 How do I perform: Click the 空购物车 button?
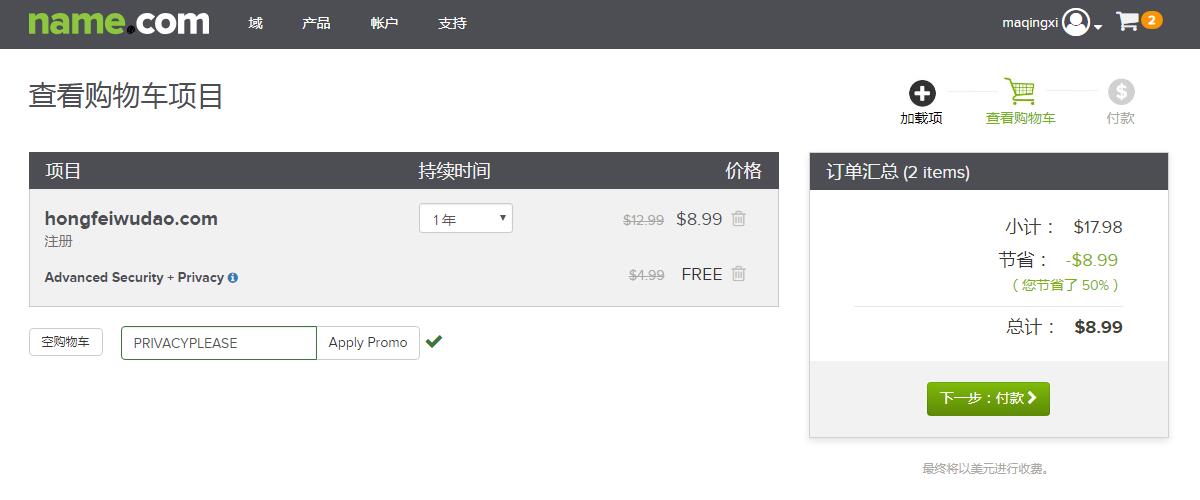point(66,342)
